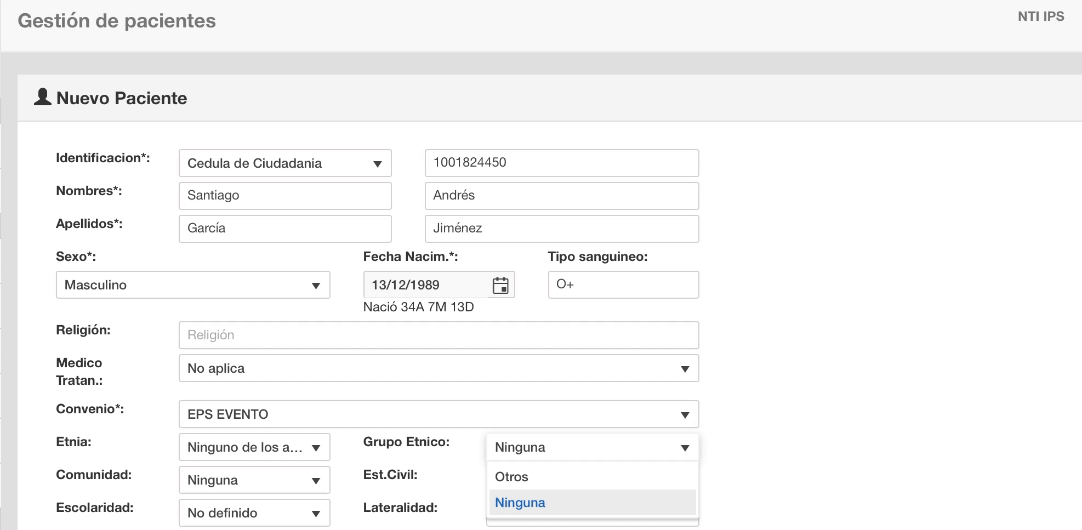Image resolution: width=1082 pixels, height=530 pixels.
Task: Click the first surname field García
Action: point(284,228)
